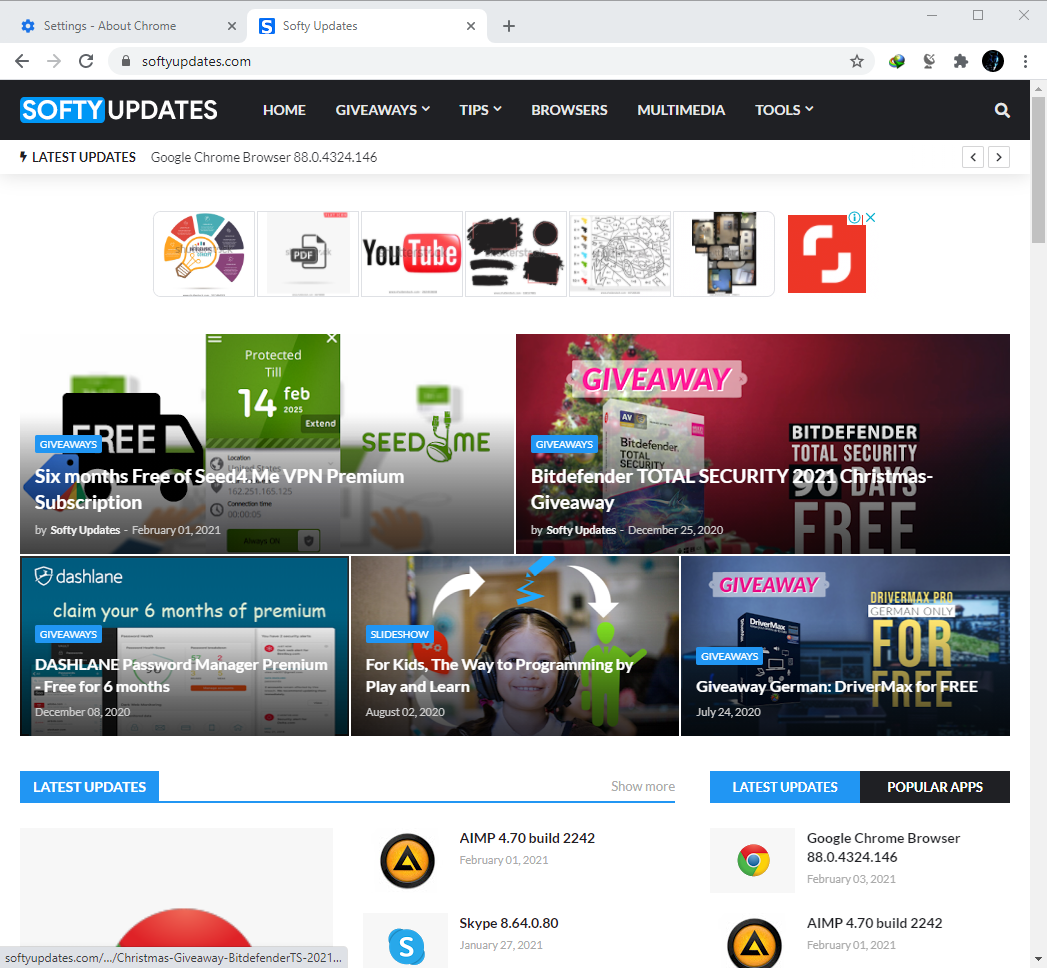Show the previous latest update headline
This screenshot has width=1047, height=968.
click(973, 158)
